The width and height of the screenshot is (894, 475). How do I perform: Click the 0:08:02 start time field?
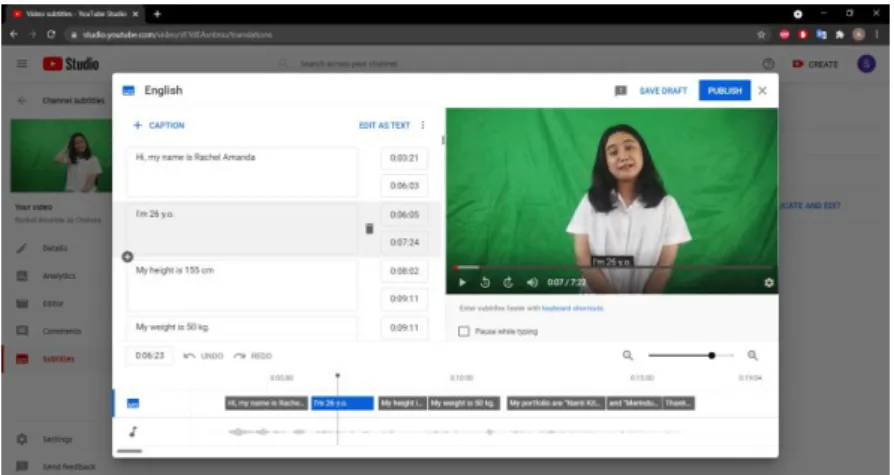(404, 271)
